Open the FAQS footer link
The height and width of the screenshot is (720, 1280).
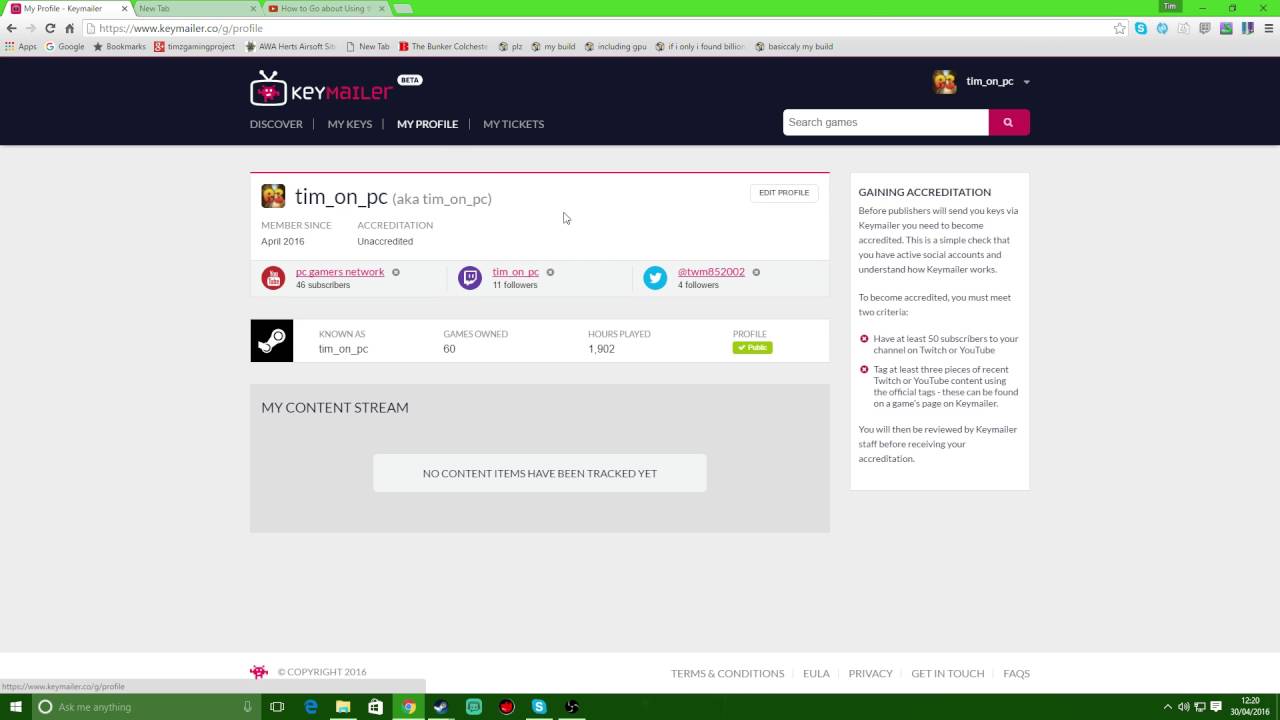tap(1016, 673)
